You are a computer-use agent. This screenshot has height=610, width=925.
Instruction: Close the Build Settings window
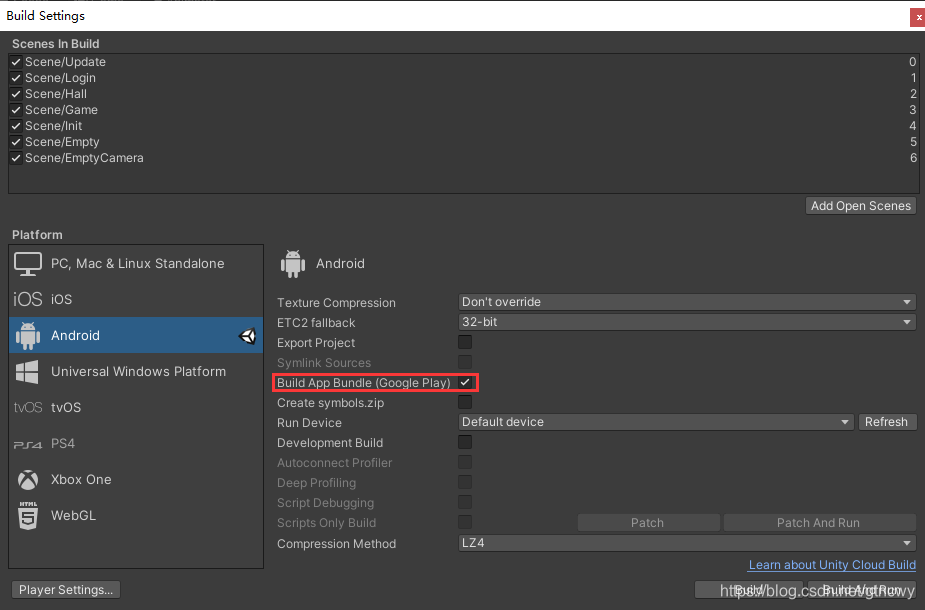(918, 17)
